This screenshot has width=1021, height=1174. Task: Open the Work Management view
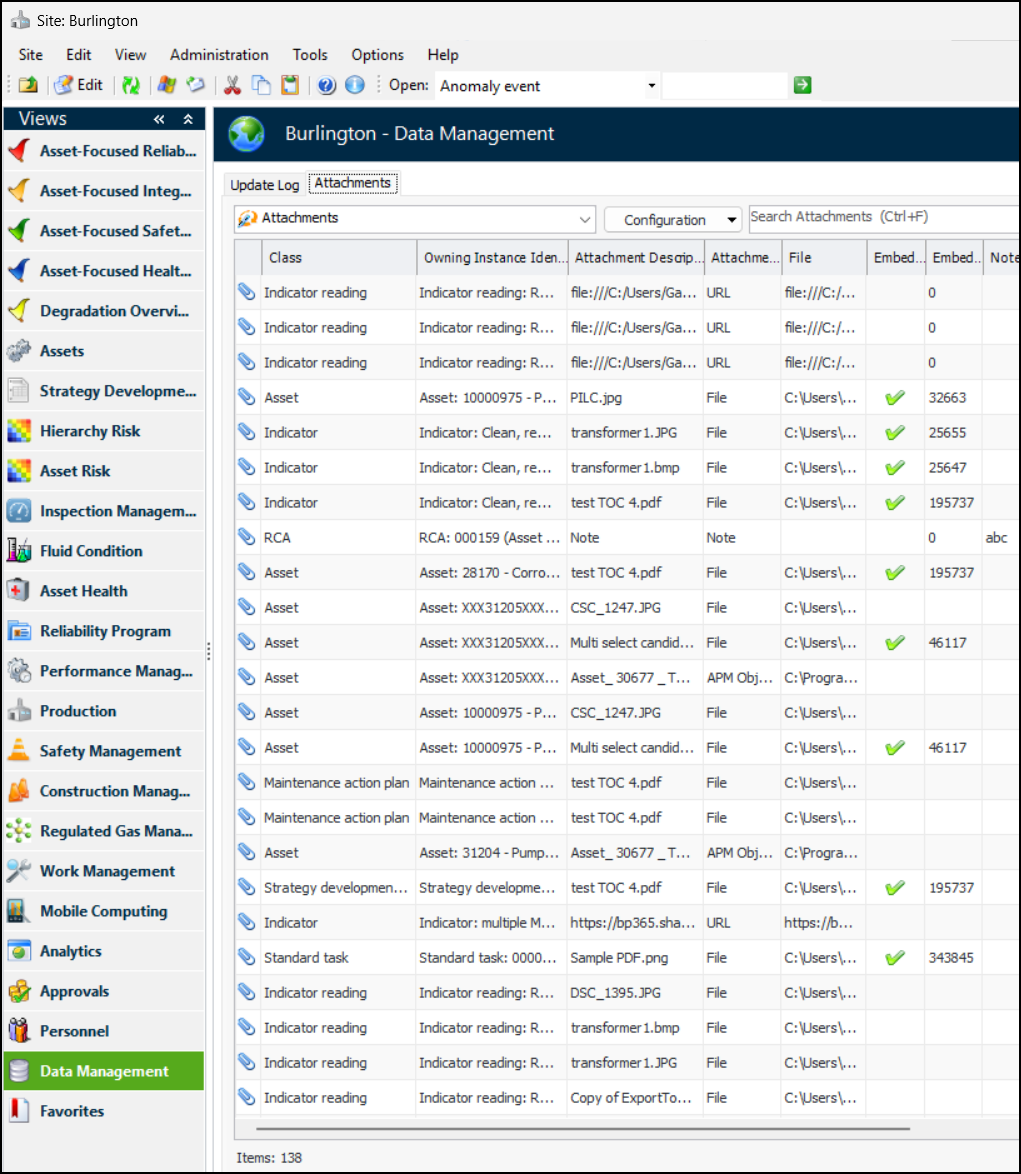point(103,872)
